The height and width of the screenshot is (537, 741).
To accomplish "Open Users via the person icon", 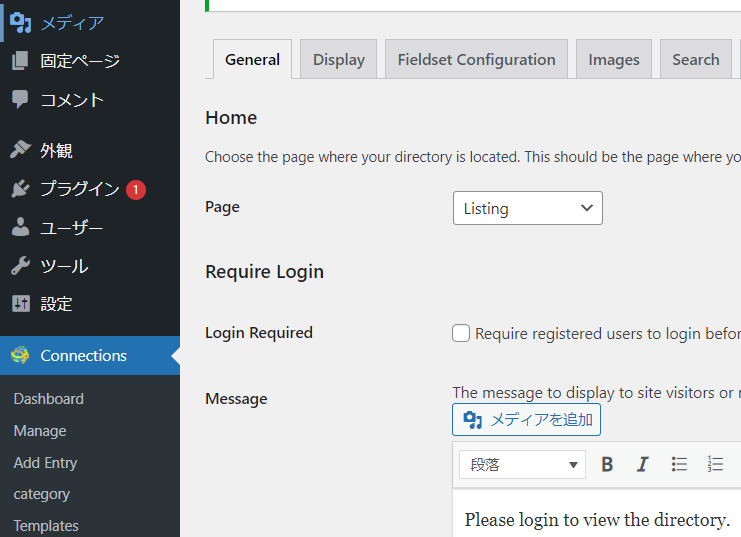I will pyautogui.click(x=20, y=227).
